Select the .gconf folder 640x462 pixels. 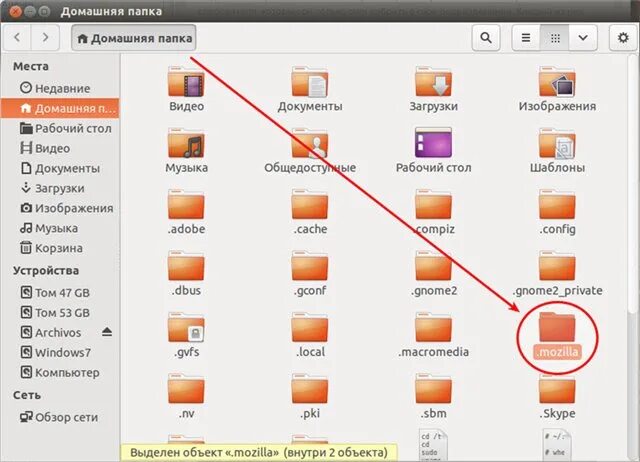(310, 267)
